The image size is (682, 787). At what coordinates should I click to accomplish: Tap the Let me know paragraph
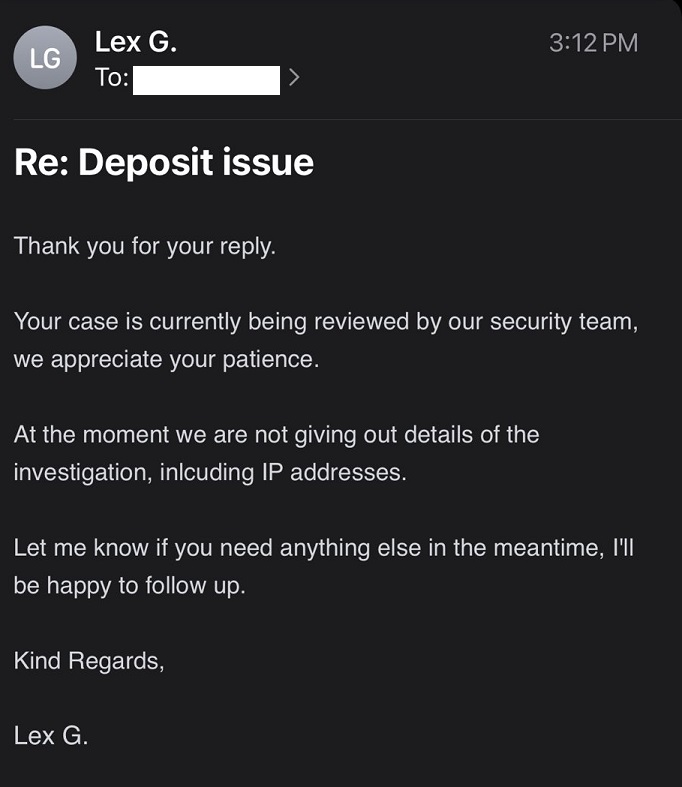coord(324,566)
